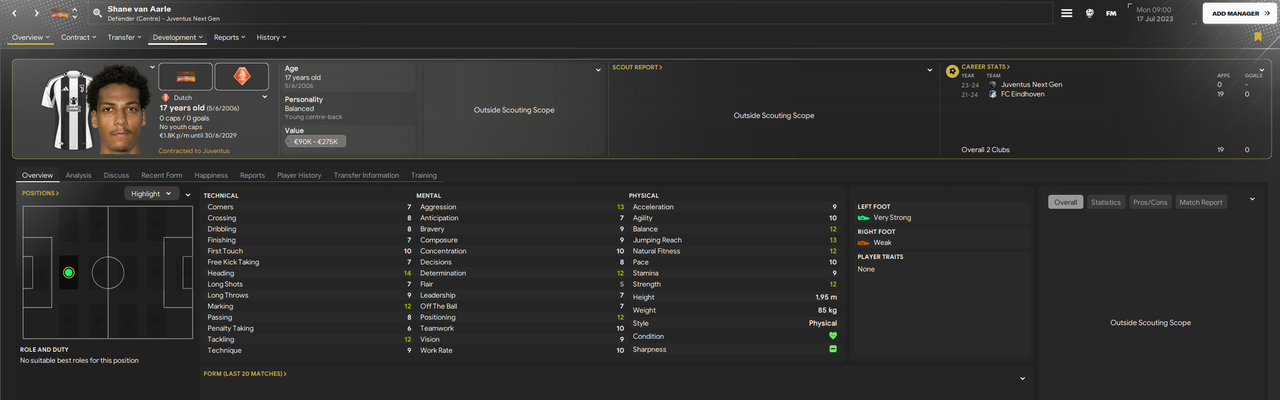The height and width of the screenshot is (400, 1280).
Task: Click the player name Shane van Aarle
Action: (x=139, y=8)
